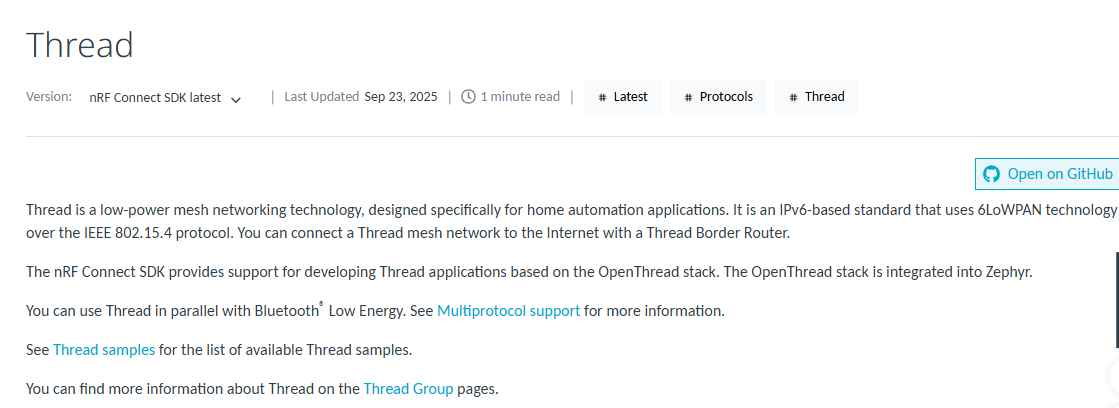Click the hash icon on Thread tag
The height and width of the screenshot is (408, 1119).
794,97
